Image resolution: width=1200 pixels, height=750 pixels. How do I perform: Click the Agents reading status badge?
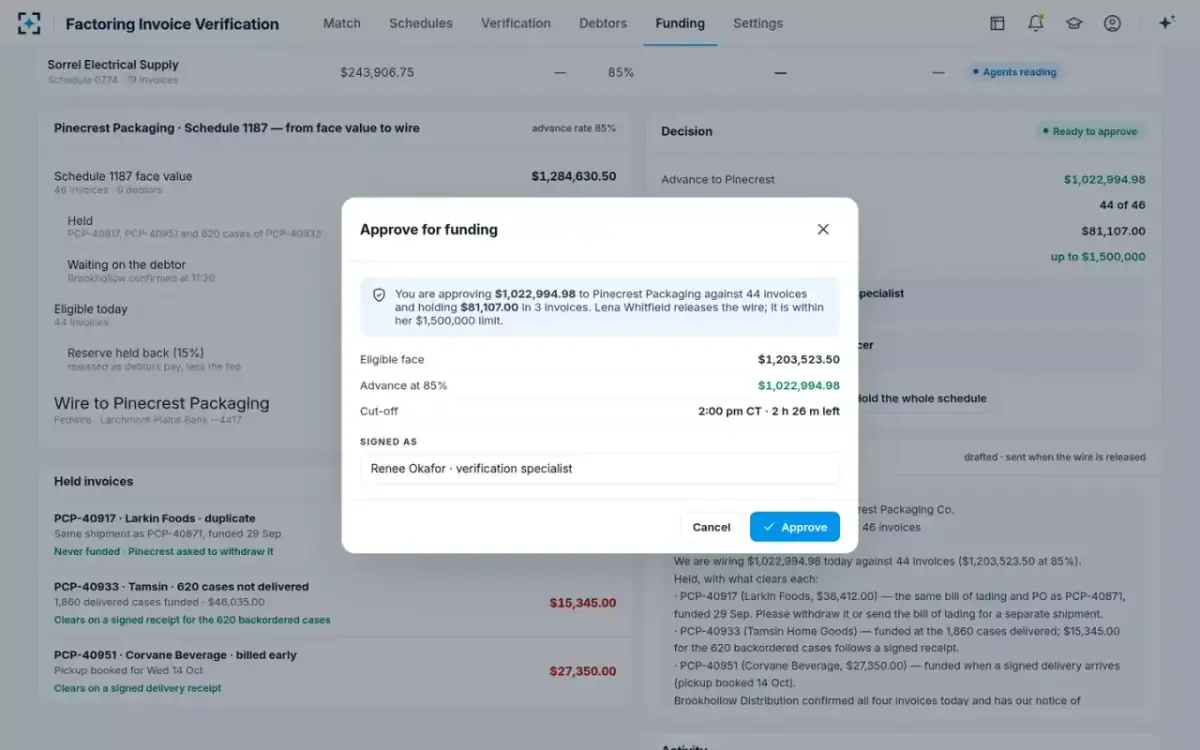tap(1013, 72)
